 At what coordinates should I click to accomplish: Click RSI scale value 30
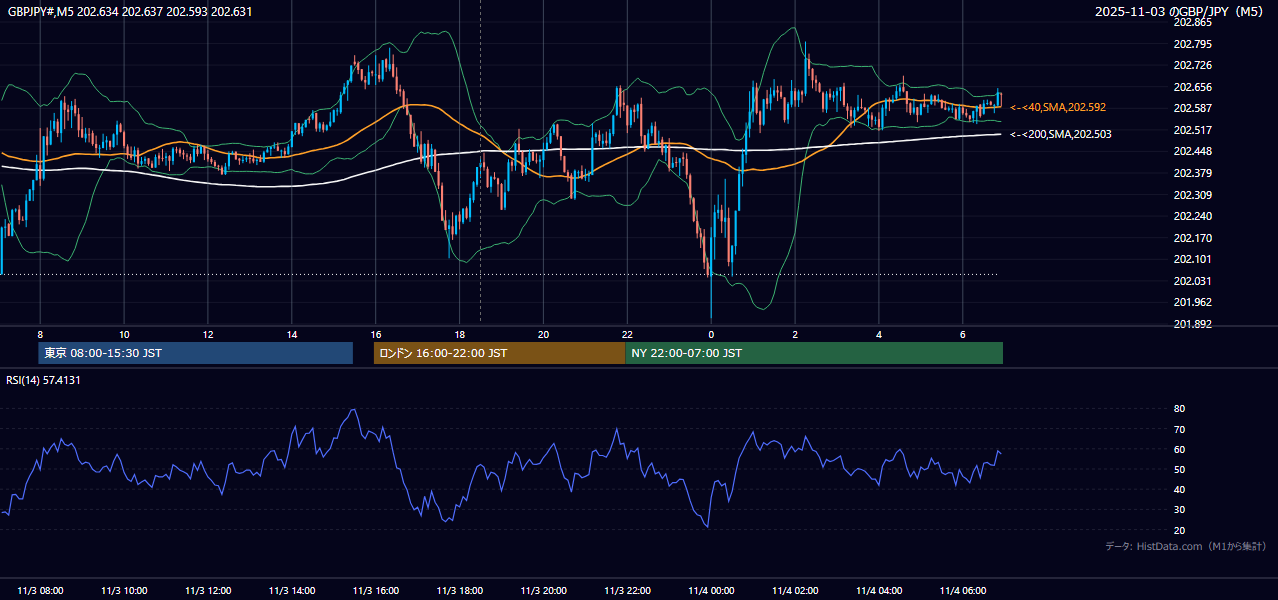(x=1179, y=510)
